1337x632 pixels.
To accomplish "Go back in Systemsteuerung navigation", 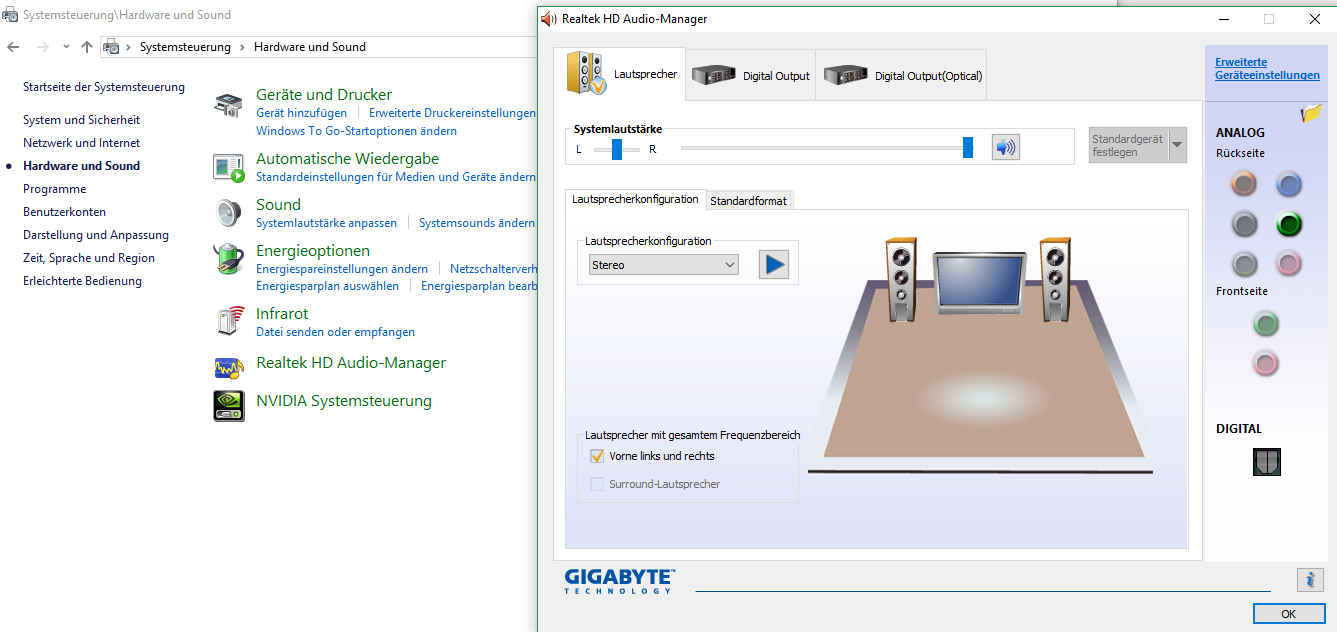I will pos(13,47).
